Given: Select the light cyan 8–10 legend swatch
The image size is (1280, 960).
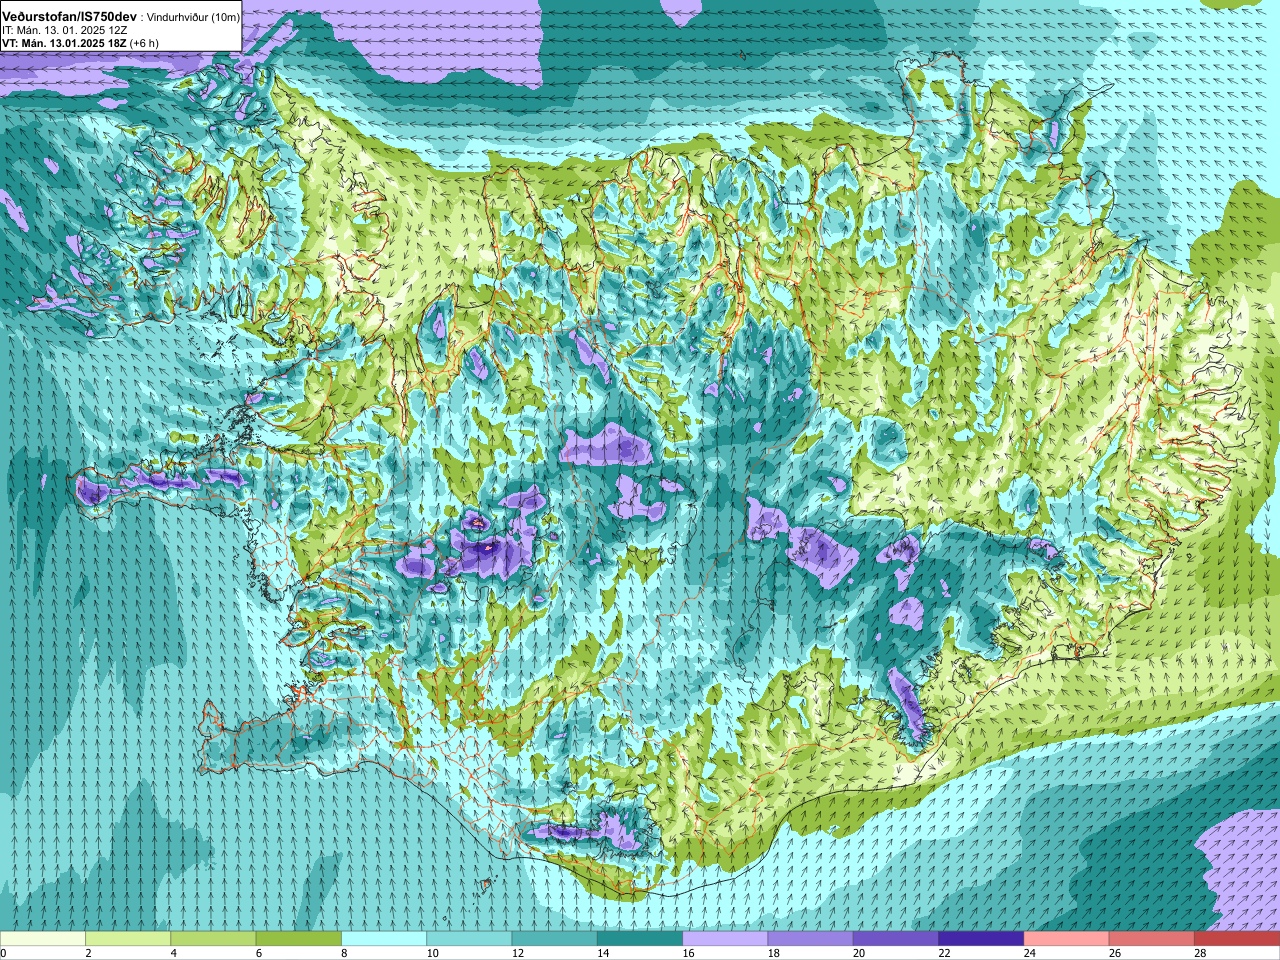Looking at the screenshot, I should pyautogui.click(x=384, y=939).
